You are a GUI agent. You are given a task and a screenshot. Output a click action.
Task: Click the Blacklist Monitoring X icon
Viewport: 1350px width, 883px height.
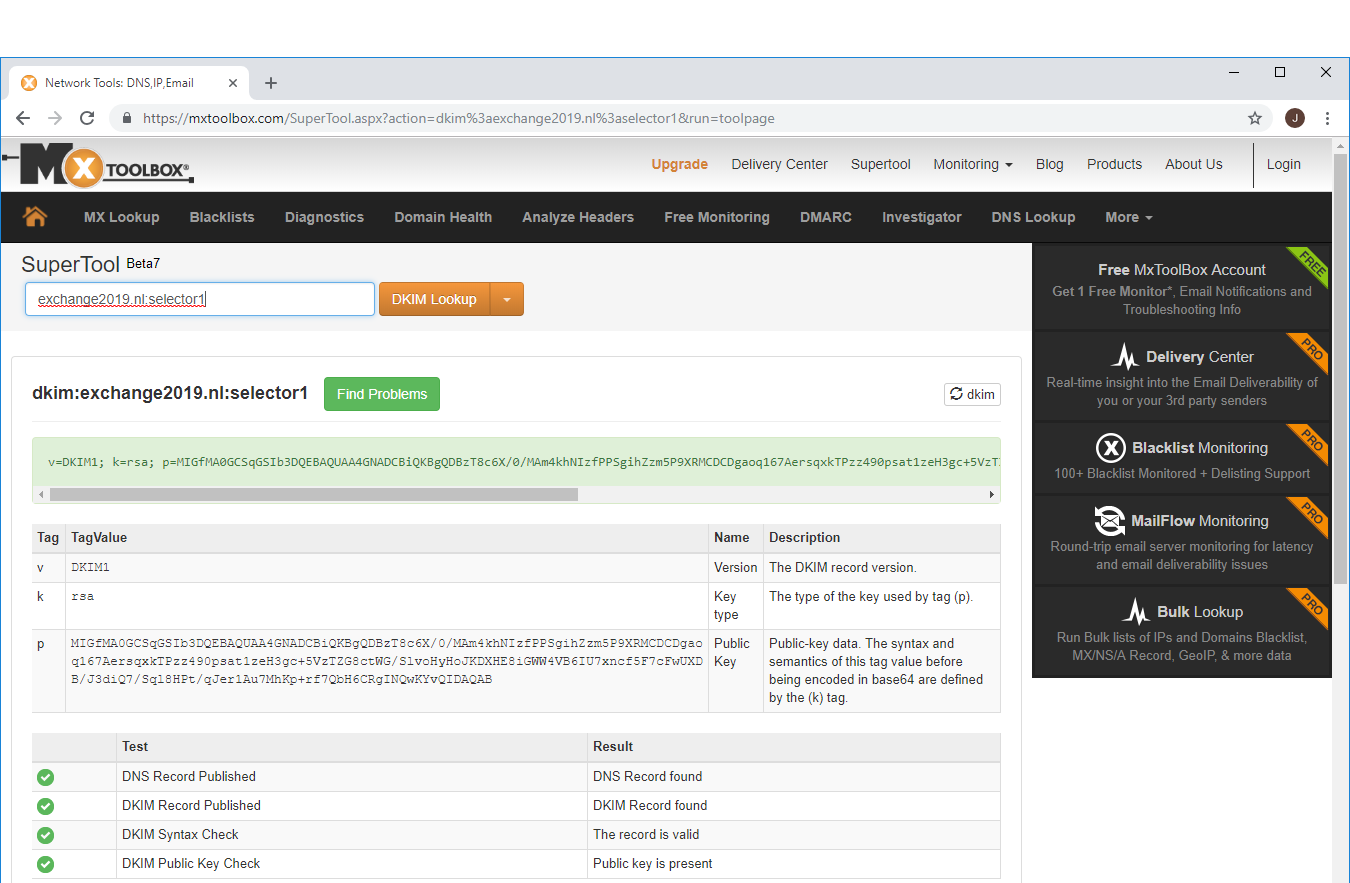1109,447
